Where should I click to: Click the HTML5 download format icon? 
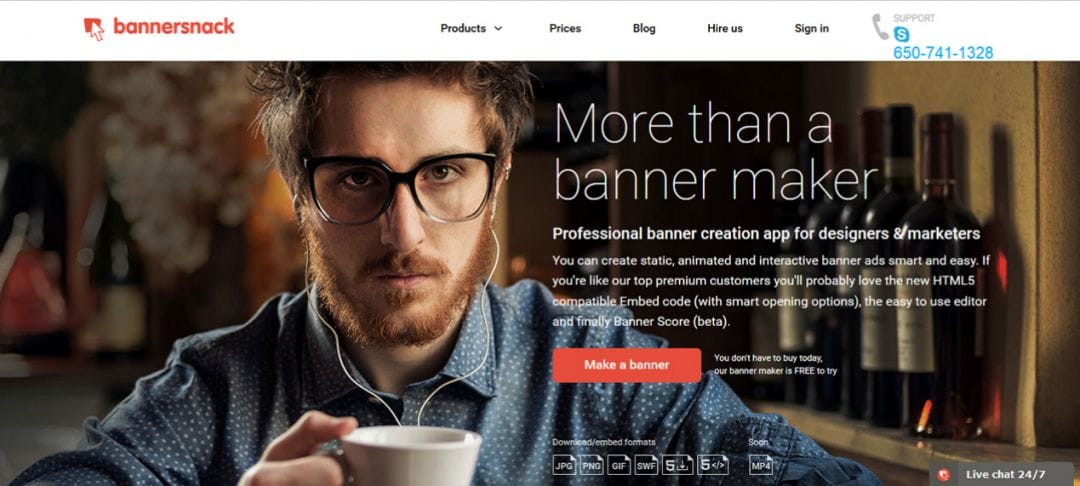click(678, 465)
